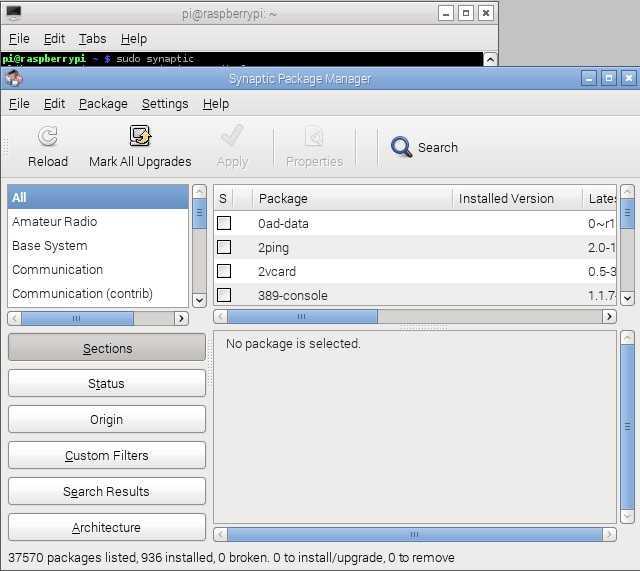Select the Base System section

click(98, 246)
